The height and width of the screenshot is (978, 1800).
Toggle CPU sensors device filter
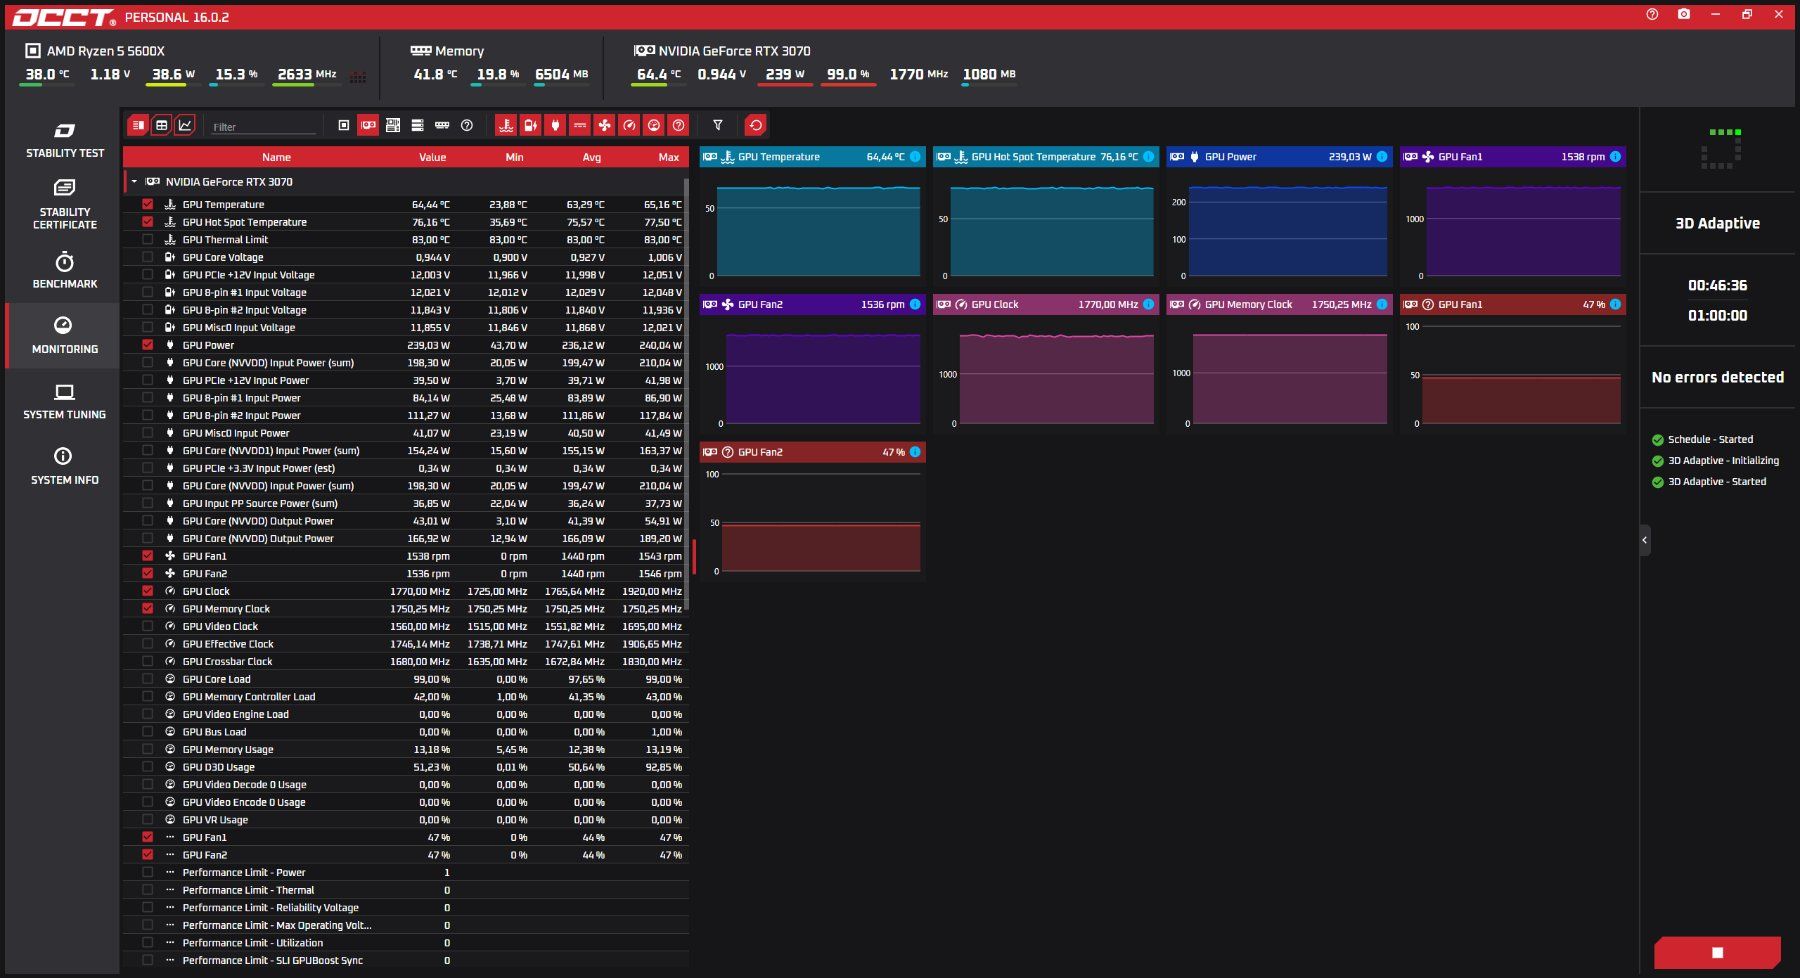(x=344, y=125)
